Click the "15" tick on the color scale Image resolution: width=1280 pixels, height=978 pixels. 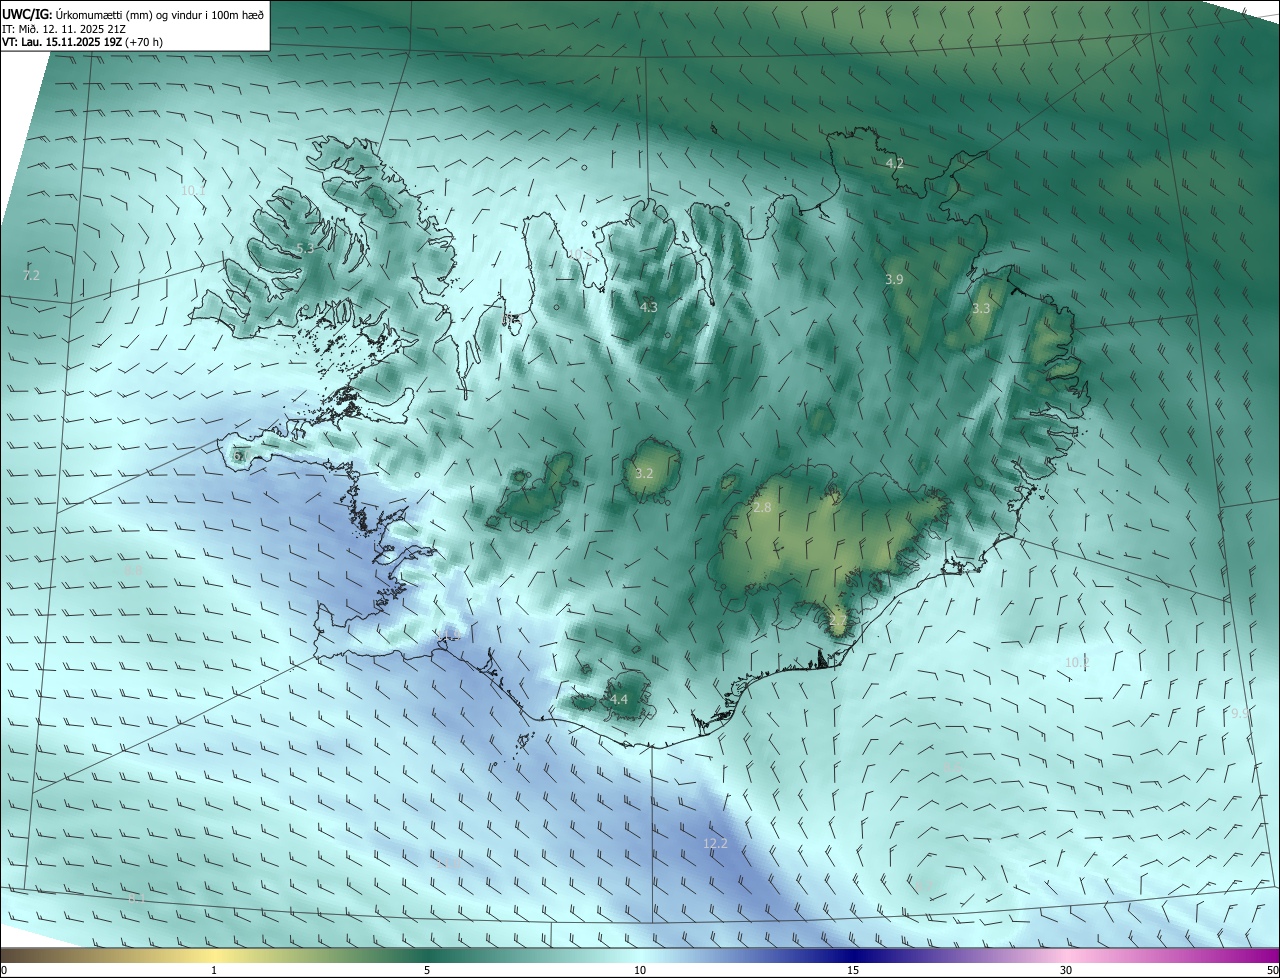tap(853, 970)
